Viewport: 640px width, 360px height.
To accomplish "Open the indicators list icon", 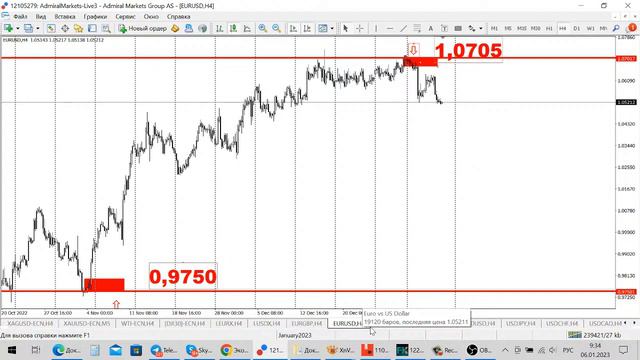I will (x=323, y=28).
